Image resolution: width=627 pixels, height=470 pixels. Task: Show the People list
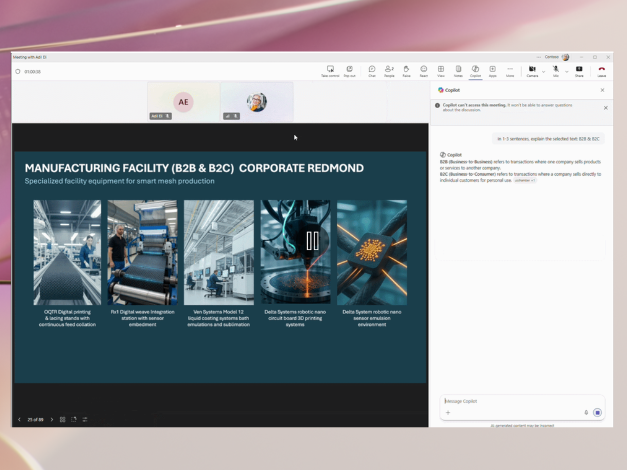(x=389, y=69)
